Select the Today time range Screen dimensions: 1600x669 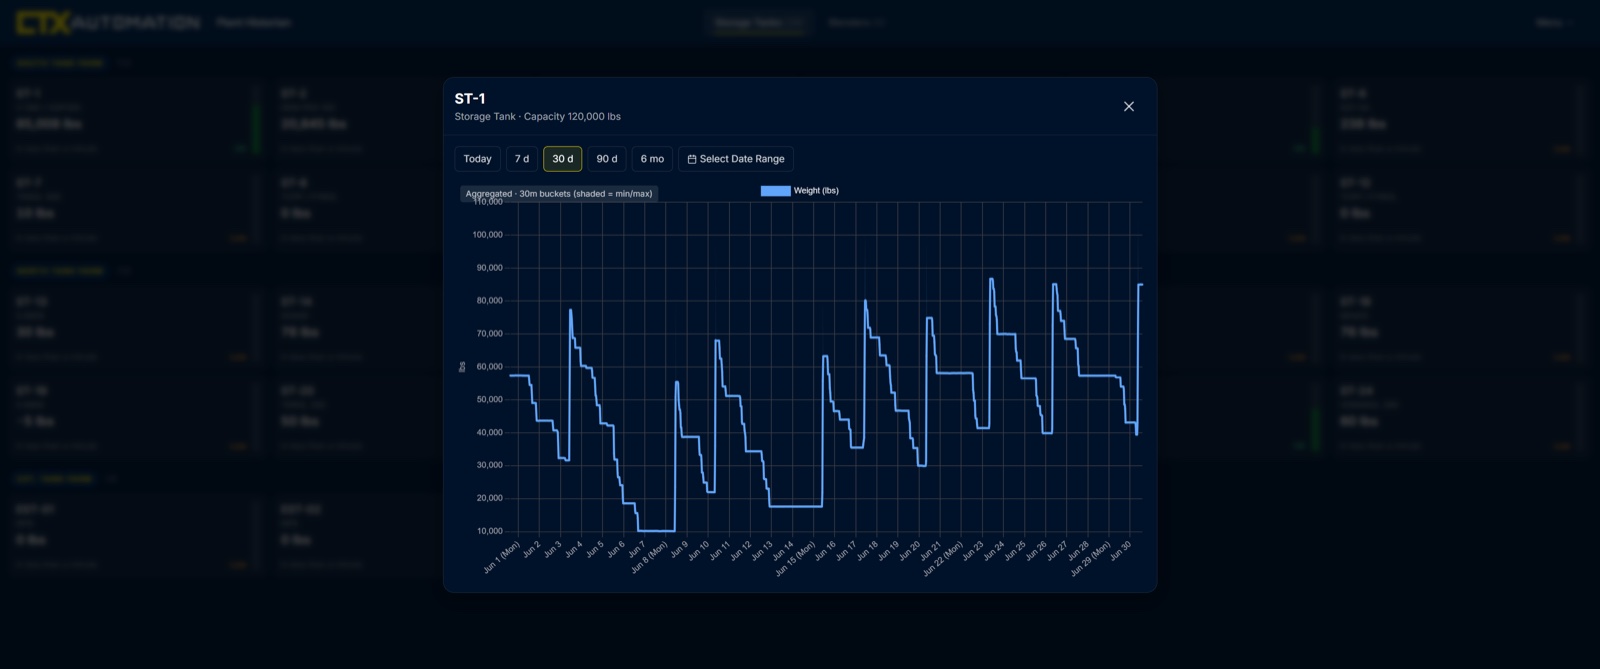point(477,159)
